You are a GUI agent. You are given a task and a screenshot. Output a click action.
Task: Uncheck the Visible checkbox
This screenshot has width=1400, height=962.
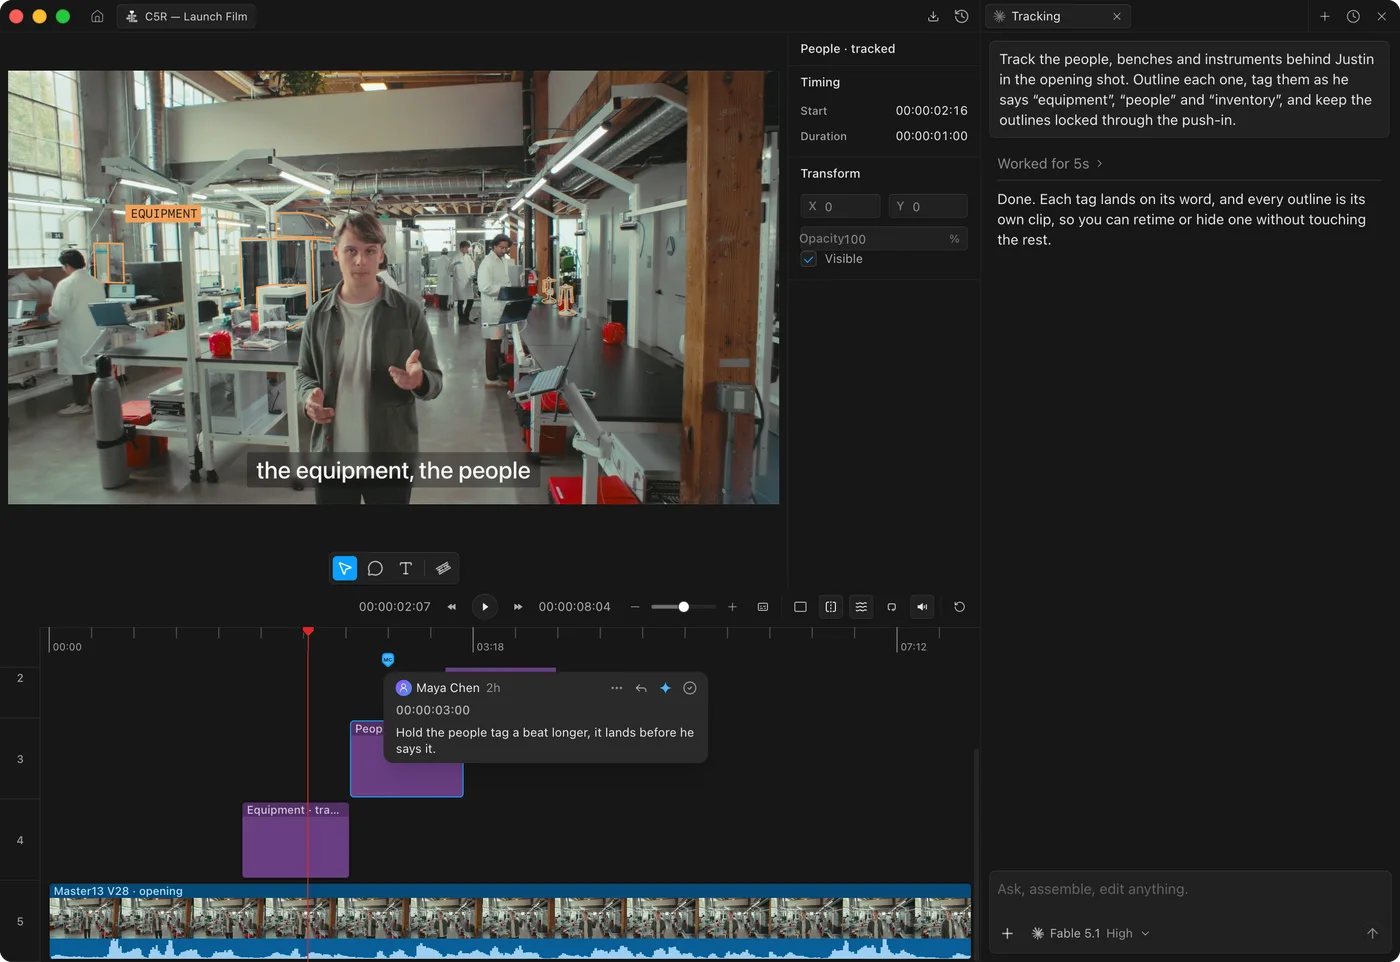tap(809, 259)
